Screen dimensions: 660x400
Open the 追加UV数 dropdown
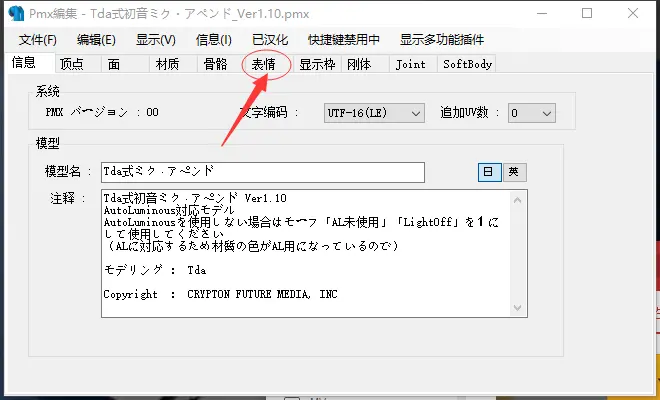tap(532, 113)
